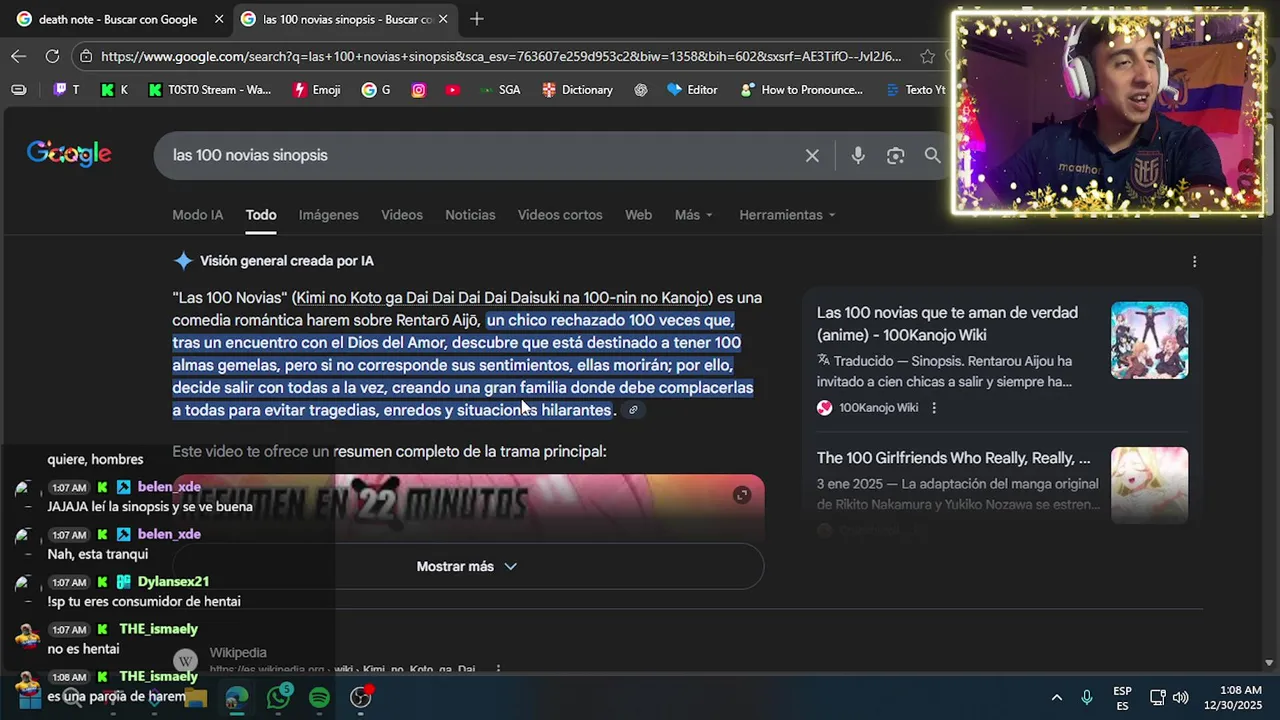Screen dimensions: 1280x720
Task: Close the 'las 100 novias sinopsis' tab
Action: [443, 19]
